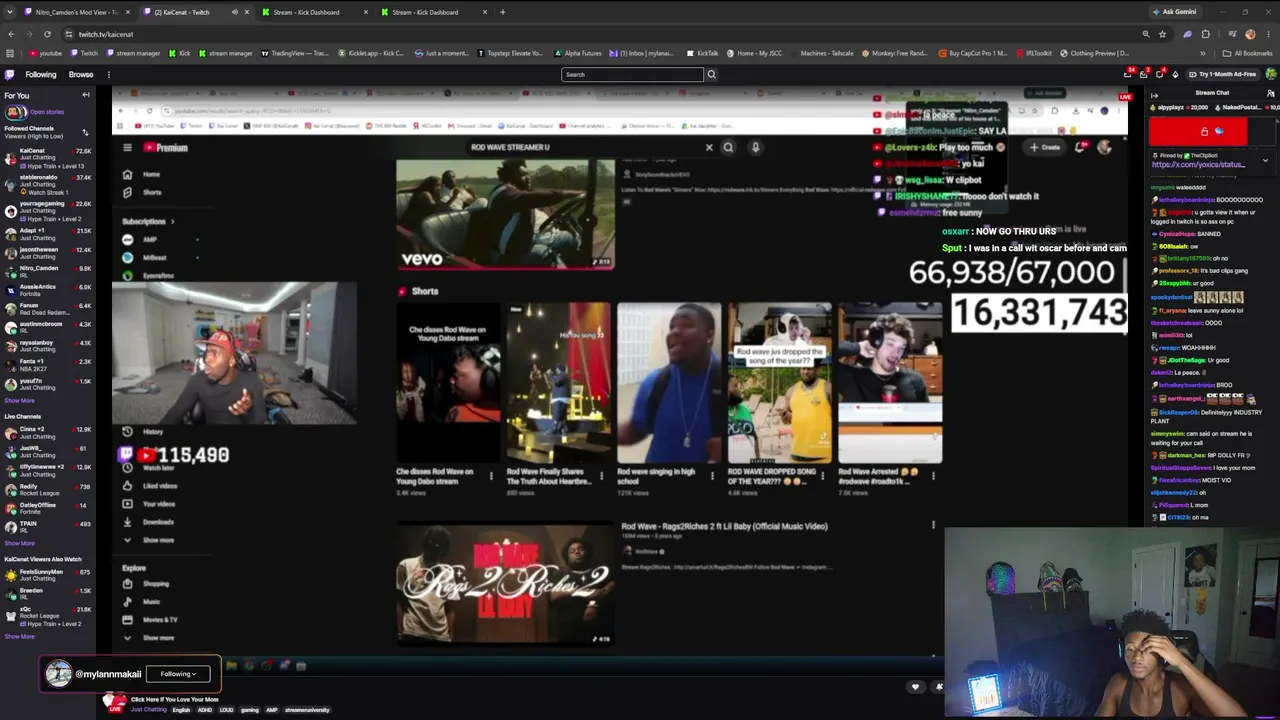Open the Chrome tab search dropdown
This screenshot has height=720, width=1280.
tap(10, 12)
